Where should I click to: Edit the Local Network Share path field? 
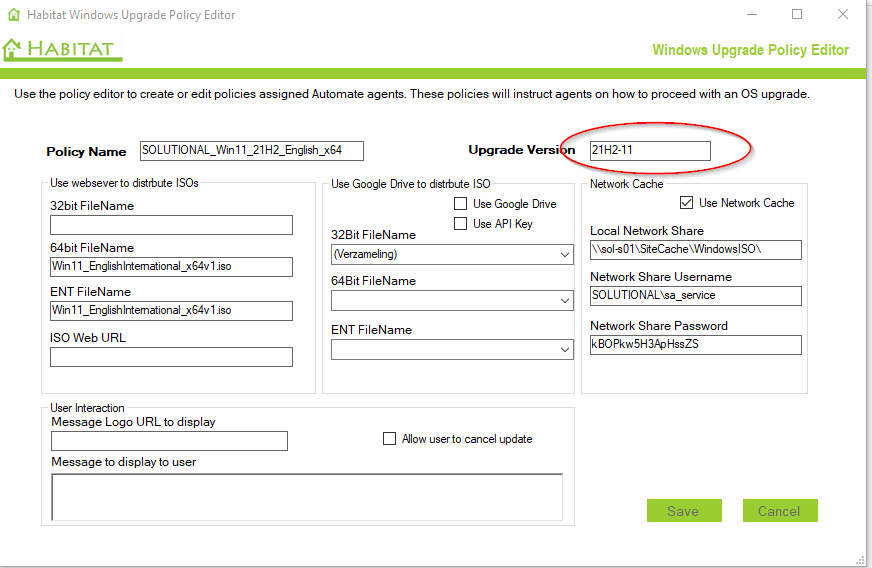click(695, 250)
